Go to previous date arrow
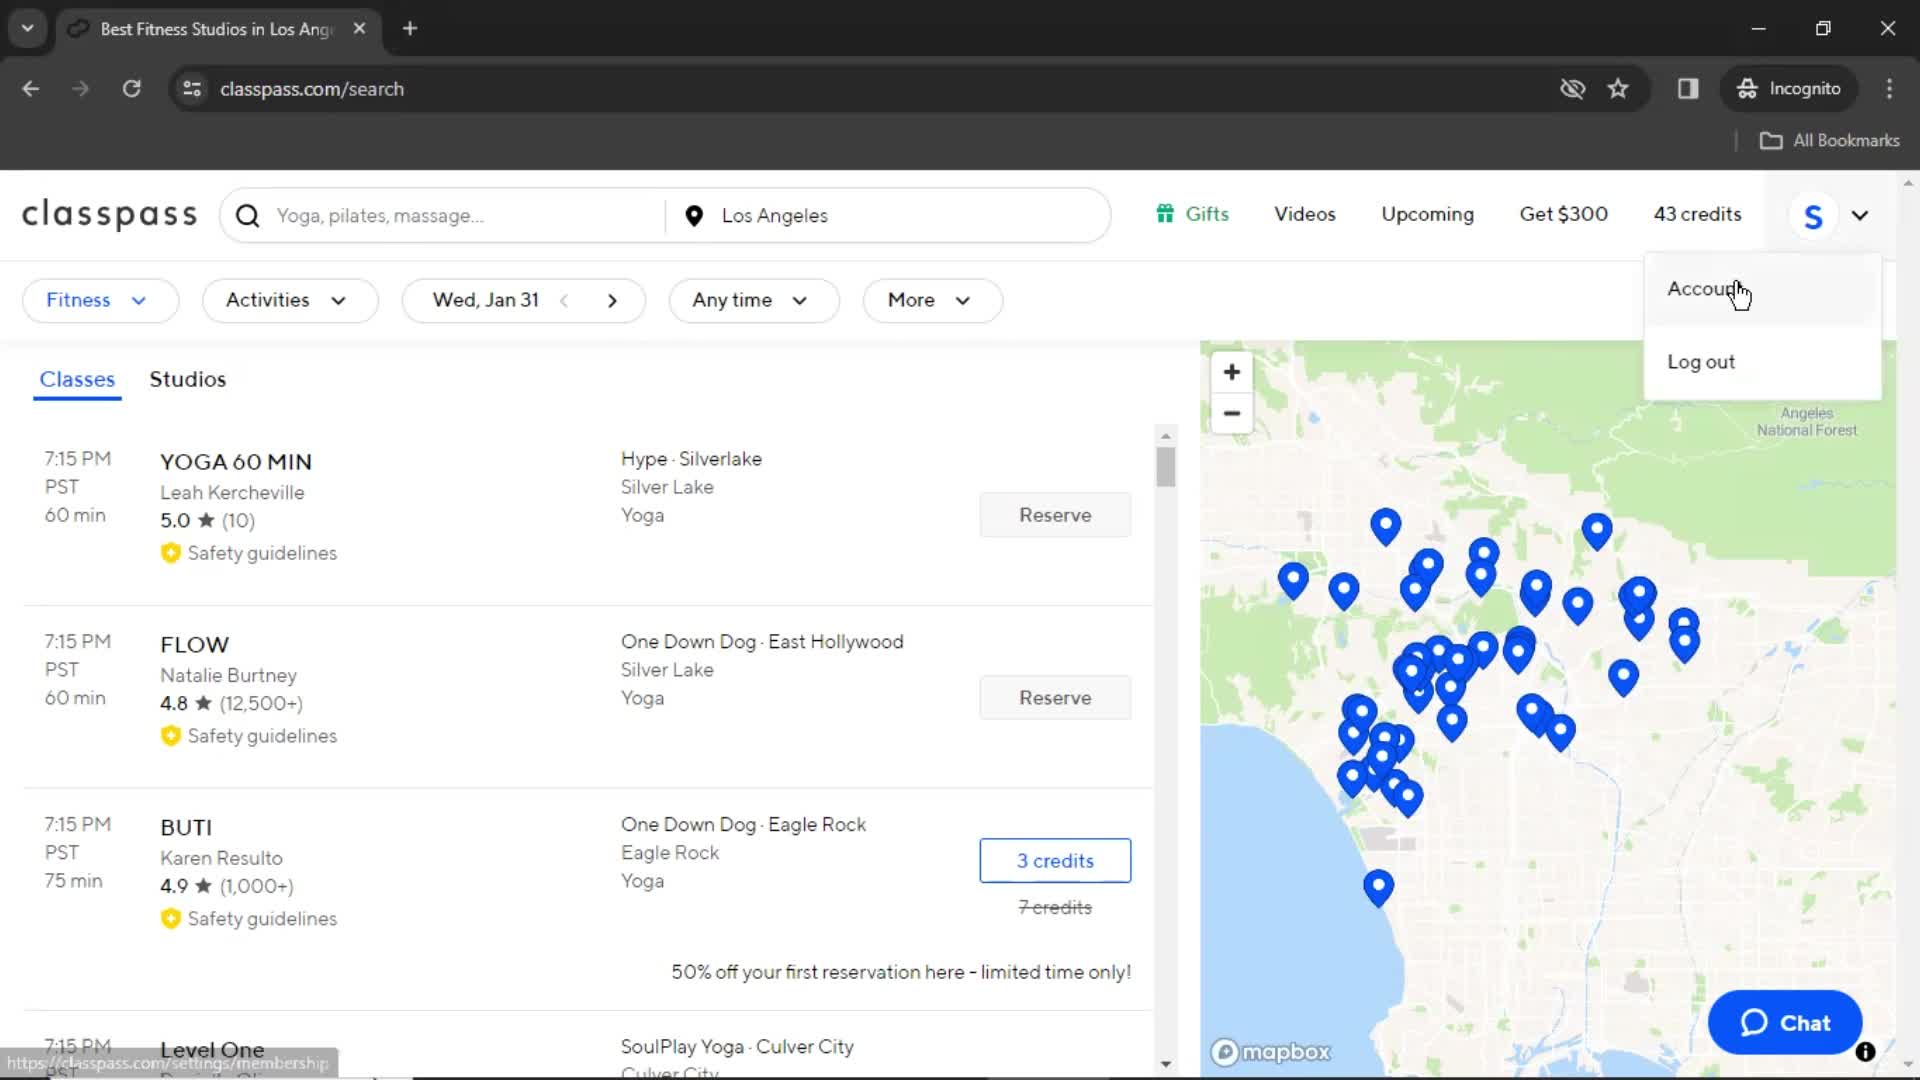Viewport: 1920px width, 1080px height. coord(564,301)
